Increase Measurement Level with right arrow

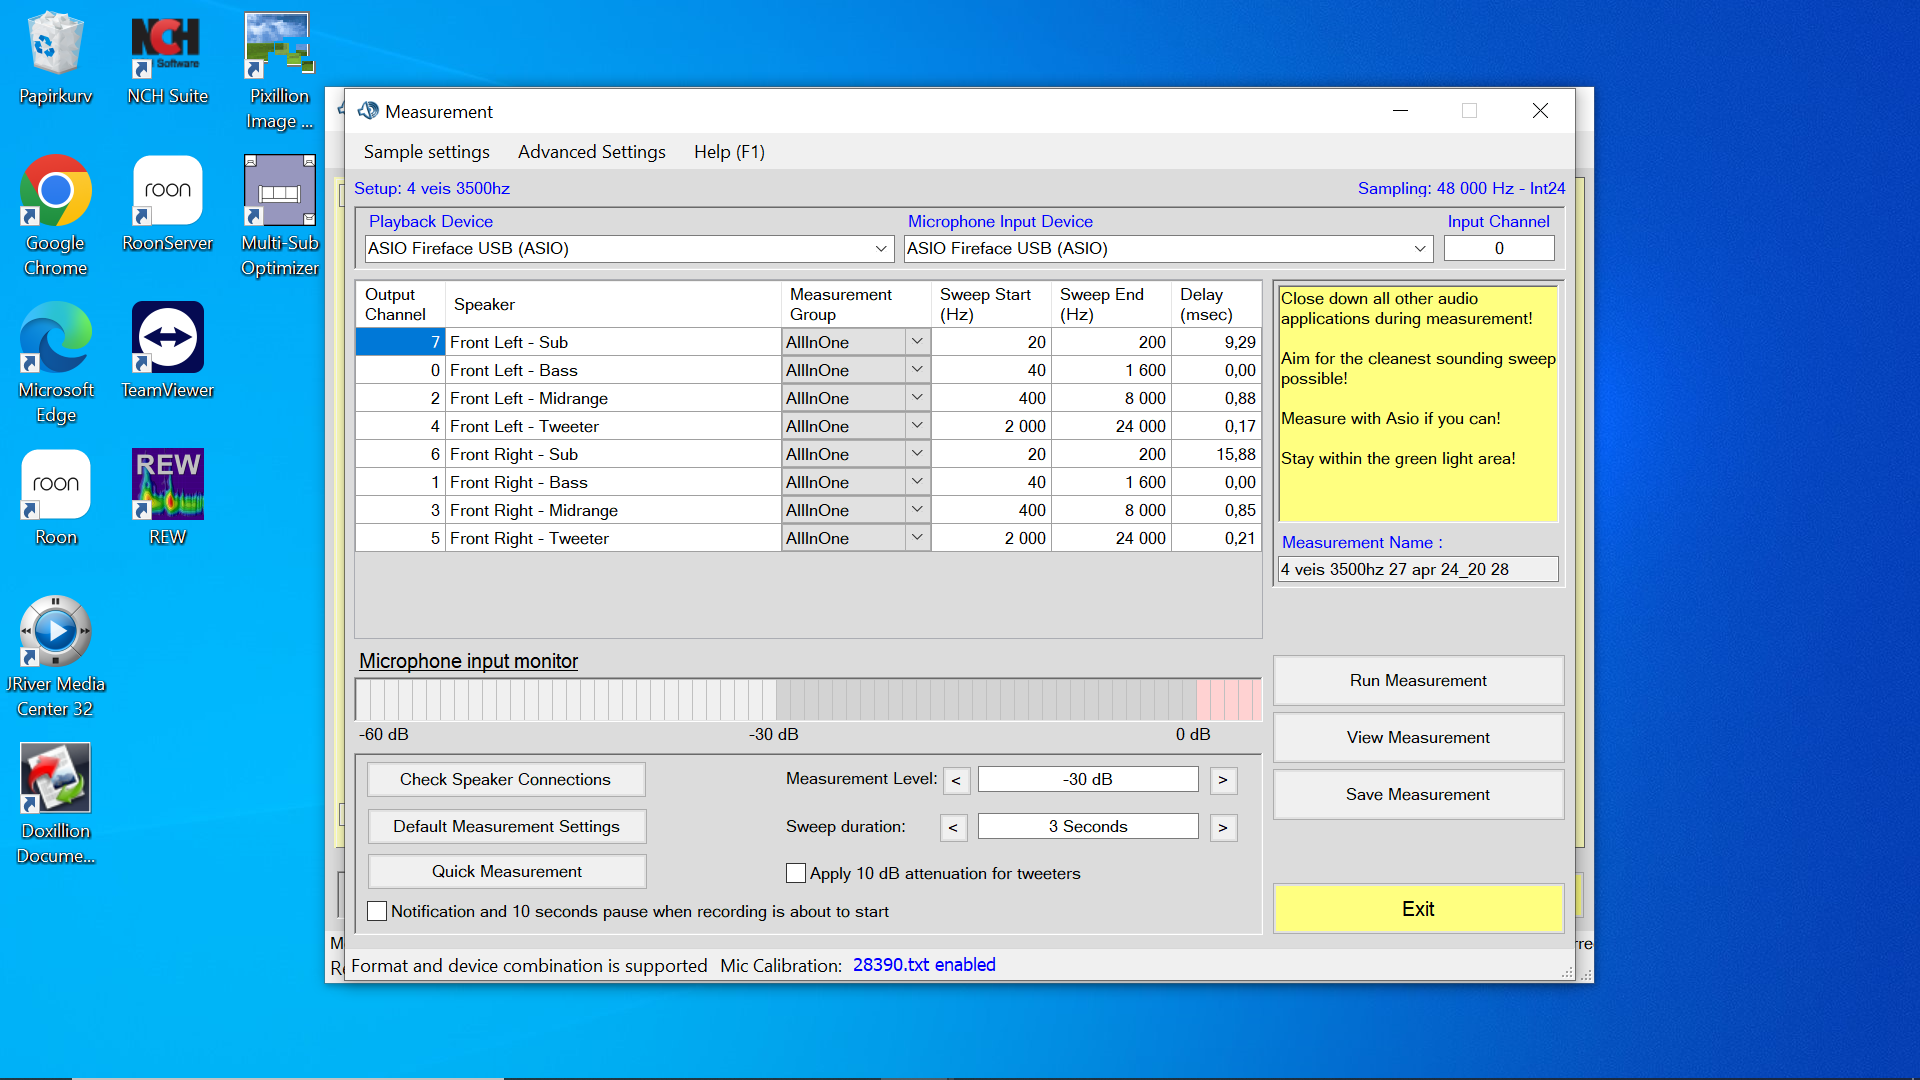coord(1222,780)
